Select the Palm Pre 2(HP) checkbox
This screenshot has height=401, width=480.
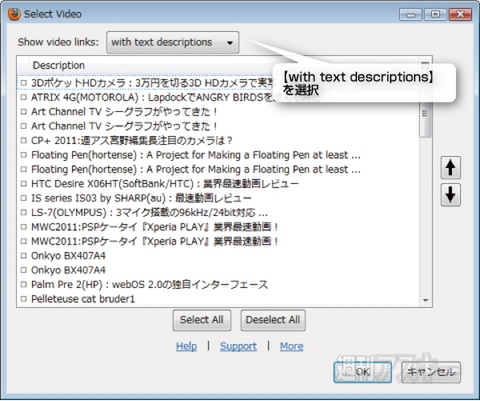click(23, 284)
